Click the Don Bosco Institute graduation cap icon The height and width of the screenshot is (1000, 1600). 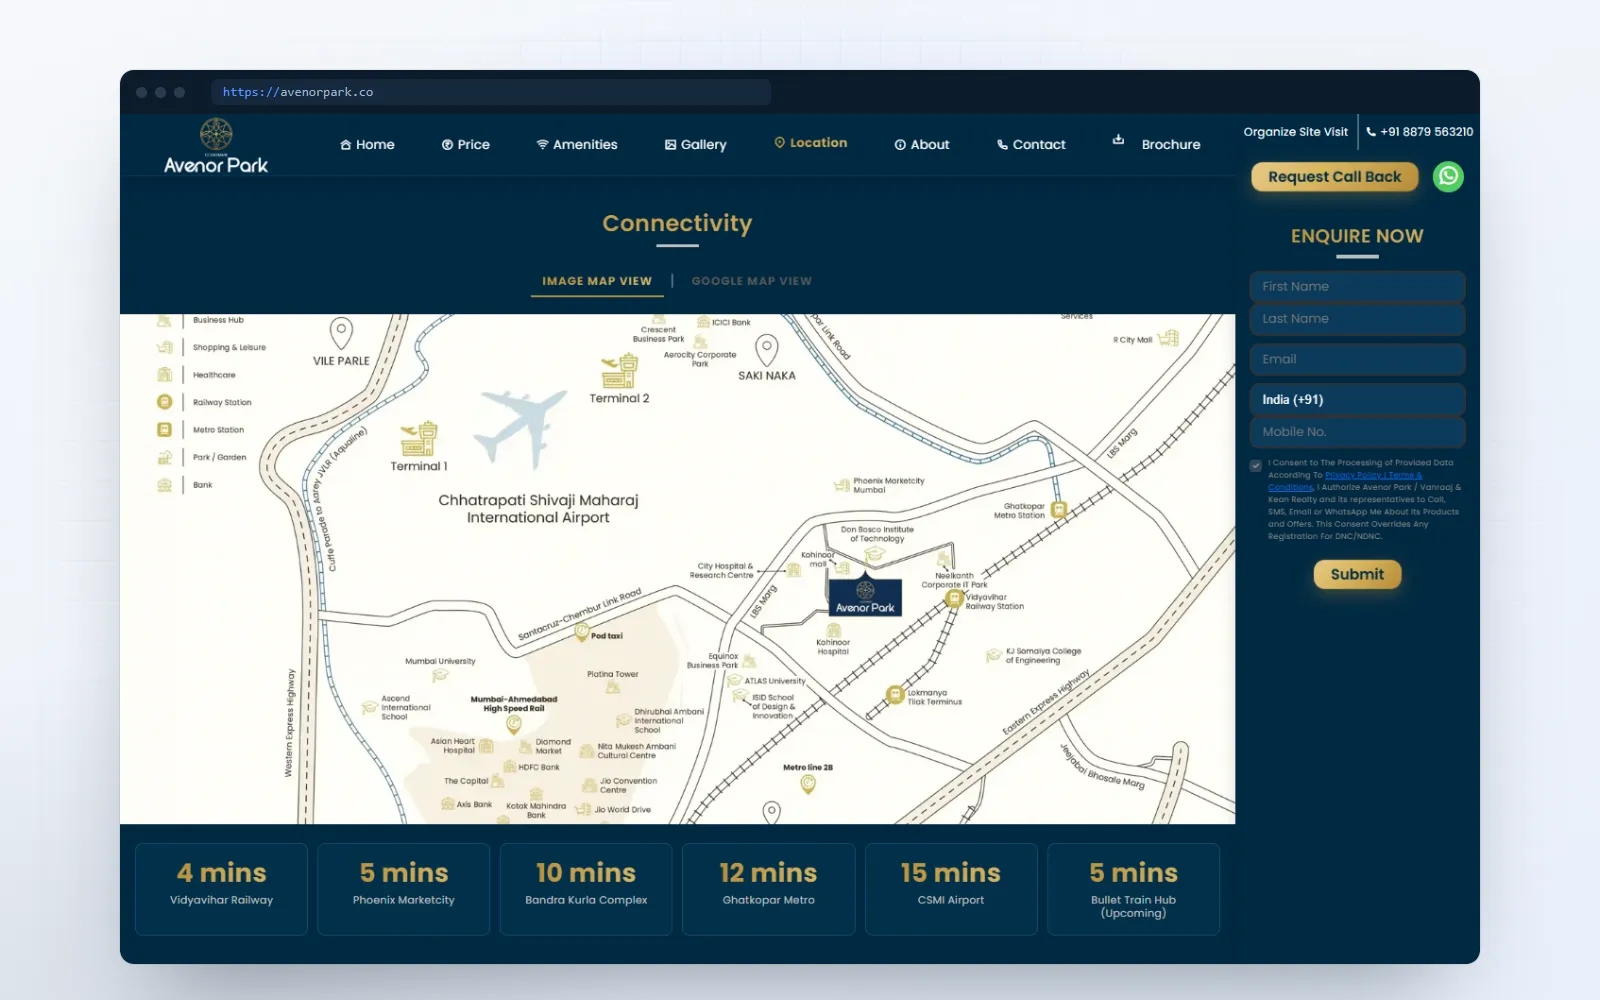(x=874, y=553)
